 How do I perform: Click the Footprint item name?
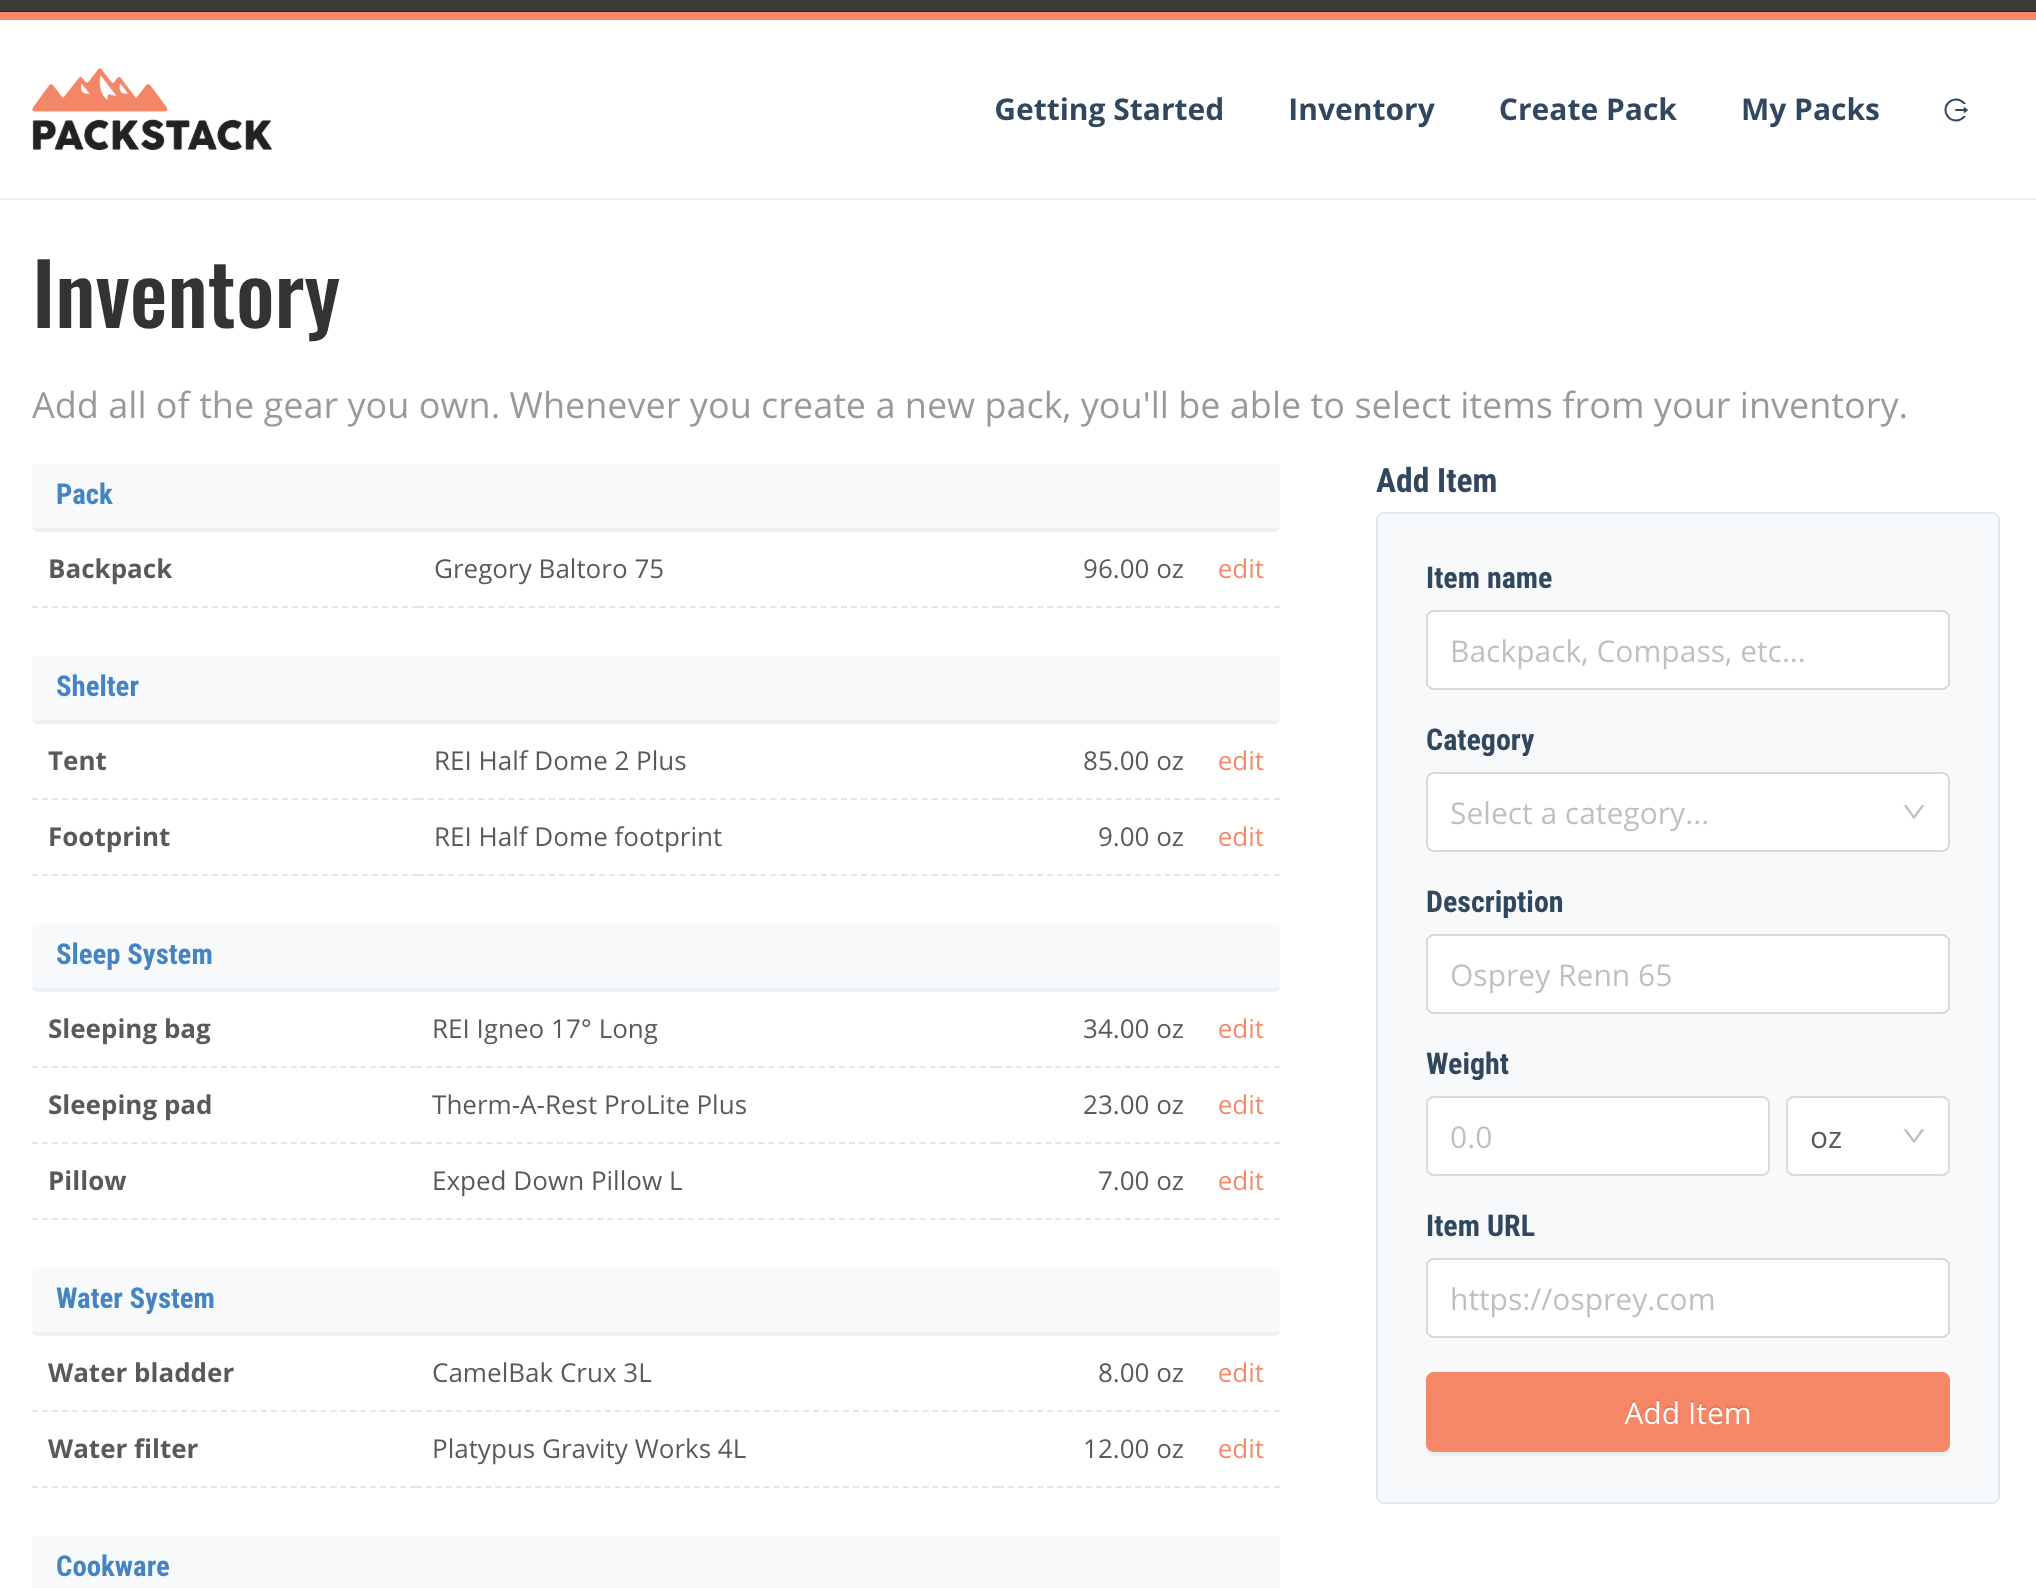click(109, 837)
